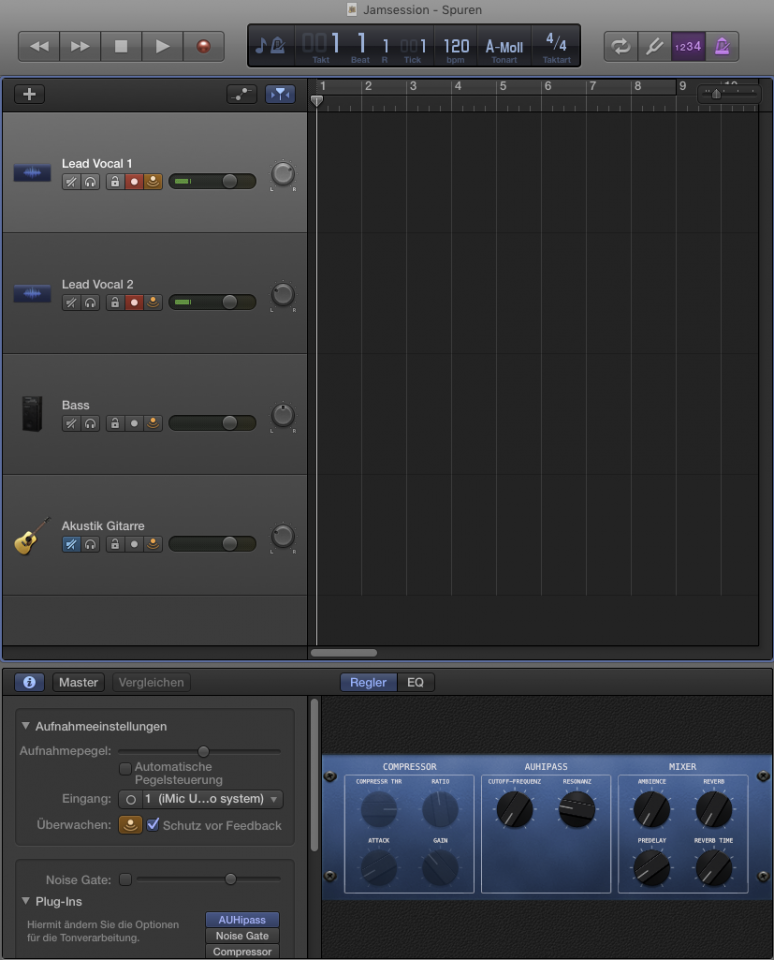The image size is (774, 960).
Task: Open the Noise Gate plug-in slot
Action: click(x=242, y=936)
